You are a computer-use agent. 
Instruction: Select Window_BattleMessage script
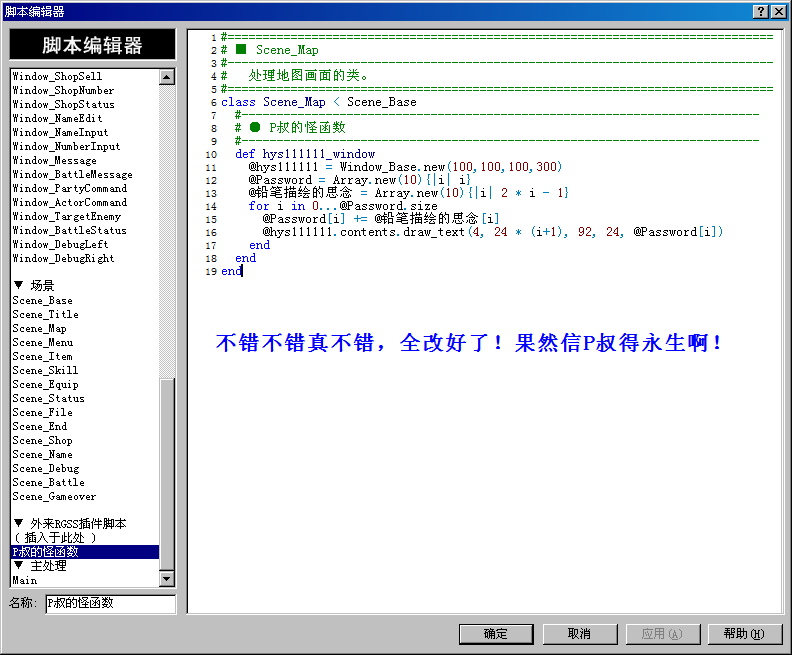click(x=72, y=174)
